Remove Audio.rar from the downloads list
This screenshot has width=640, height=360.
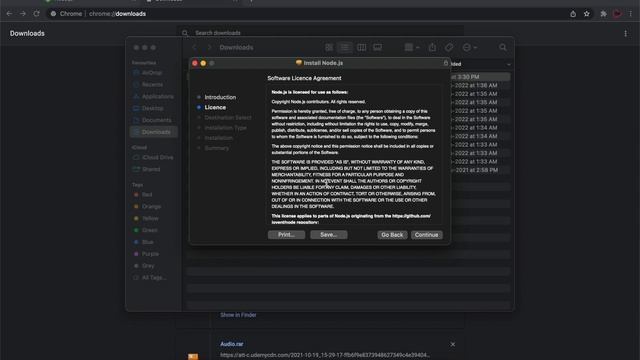[453, 344]
